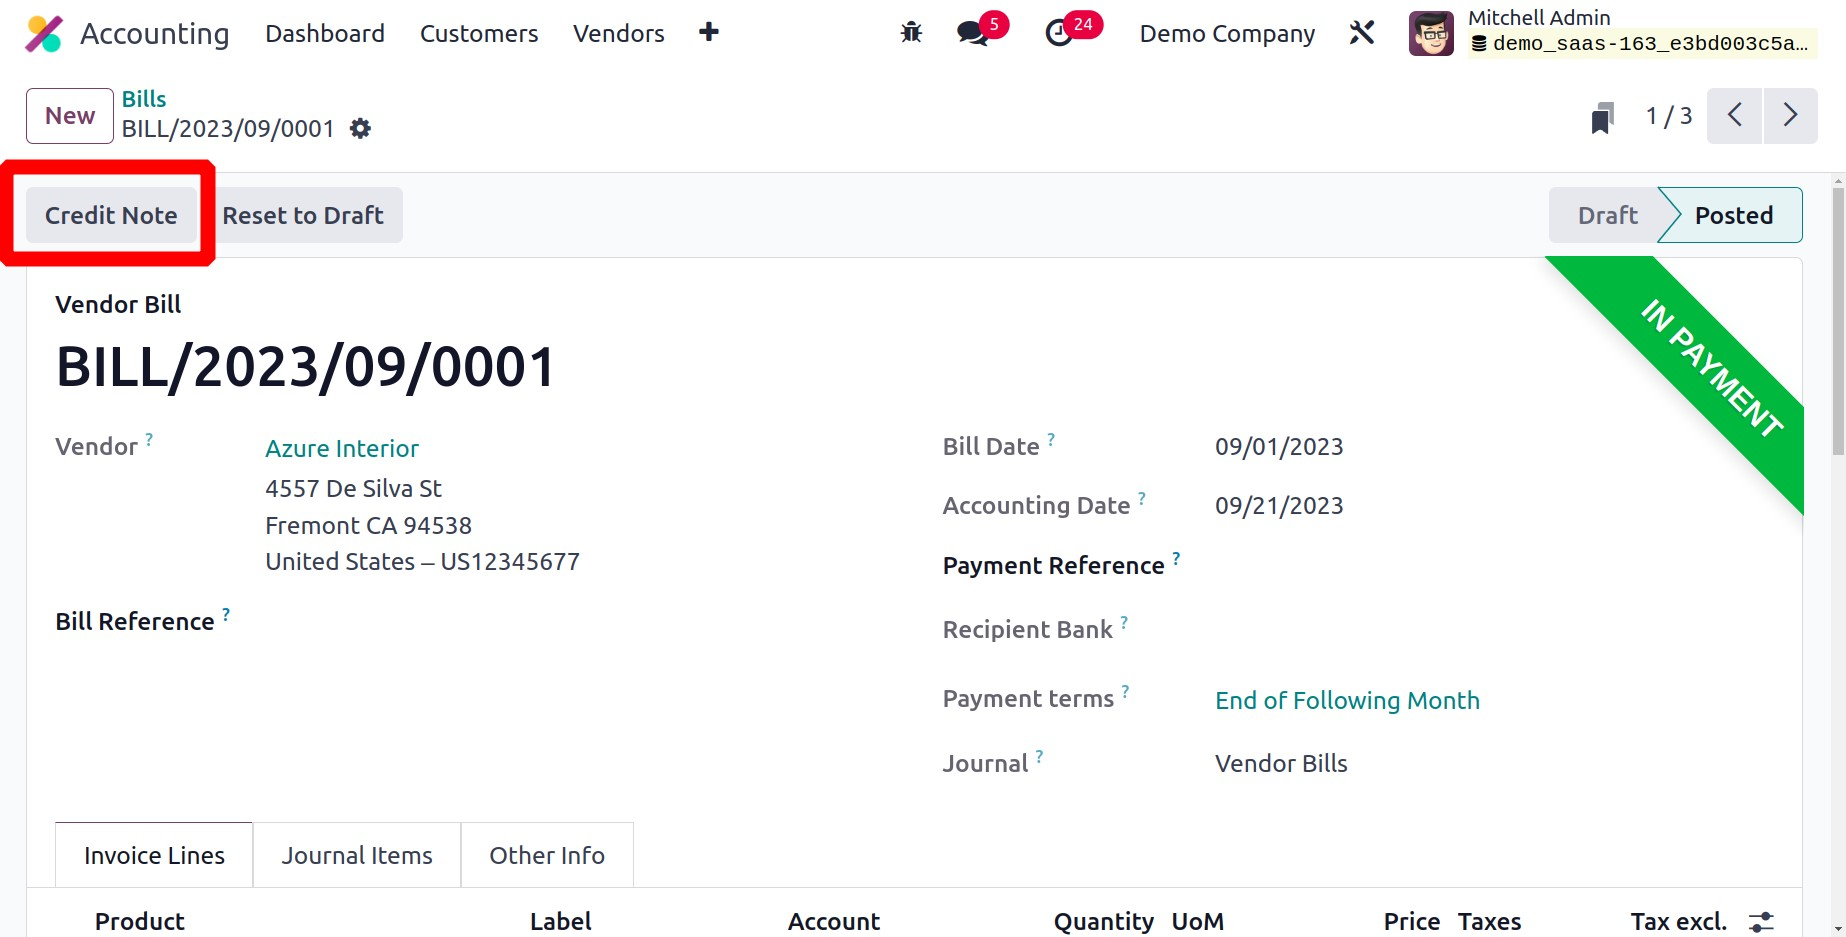Click the gear icon beside BILL/2023/09/0001
Image resolution: width=1846 pixels, height=937 pixels.
tap(360, 129)
